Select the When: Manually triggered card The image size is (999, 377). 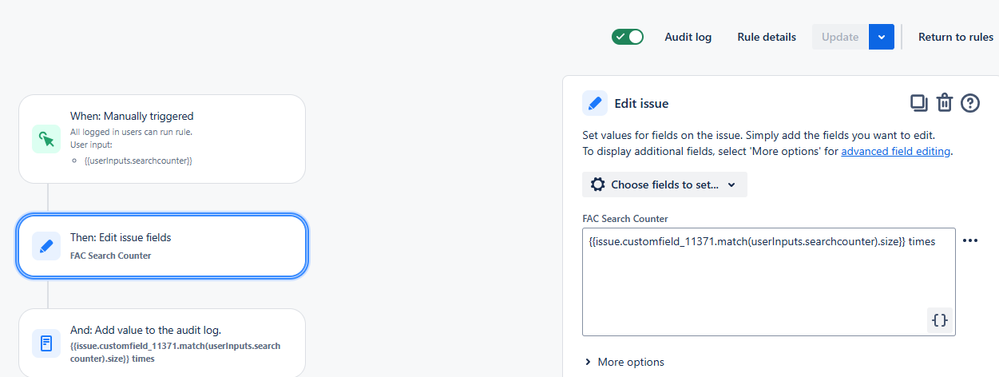162,139
